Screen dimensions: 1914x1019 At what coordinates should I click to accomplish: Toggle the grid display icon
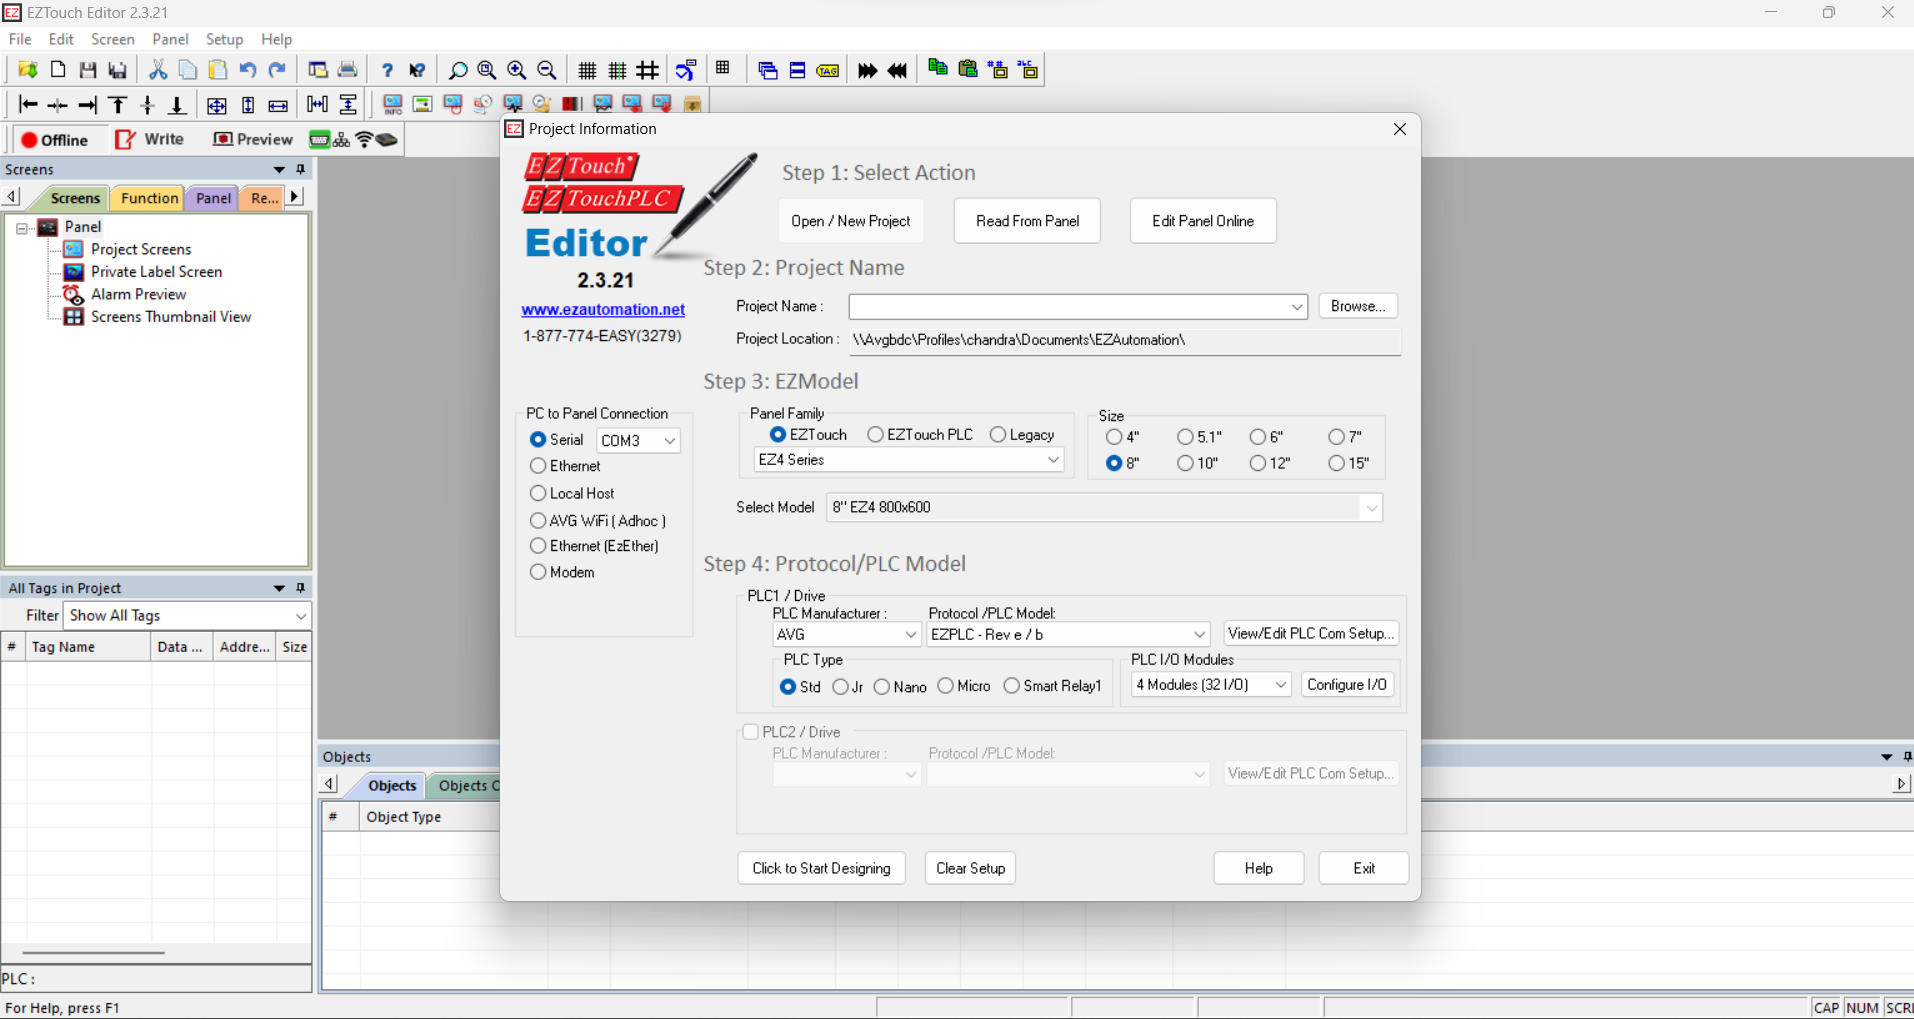[586, 70]
